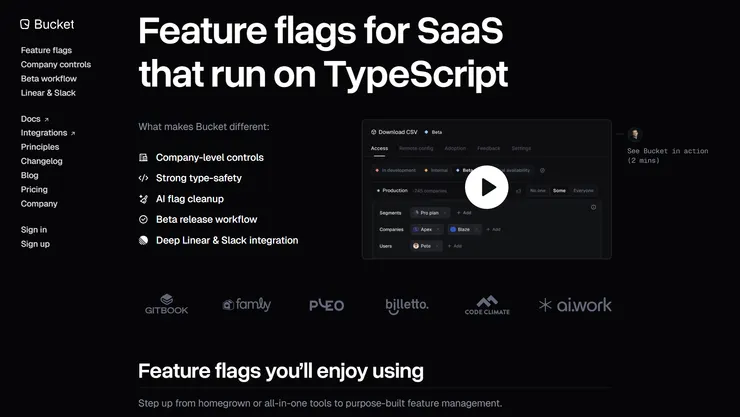The width and height of the screenshot is (740, 417).
Task: Select the 'Feature flags for SaaS' headline
Action: tap(321, 31)
